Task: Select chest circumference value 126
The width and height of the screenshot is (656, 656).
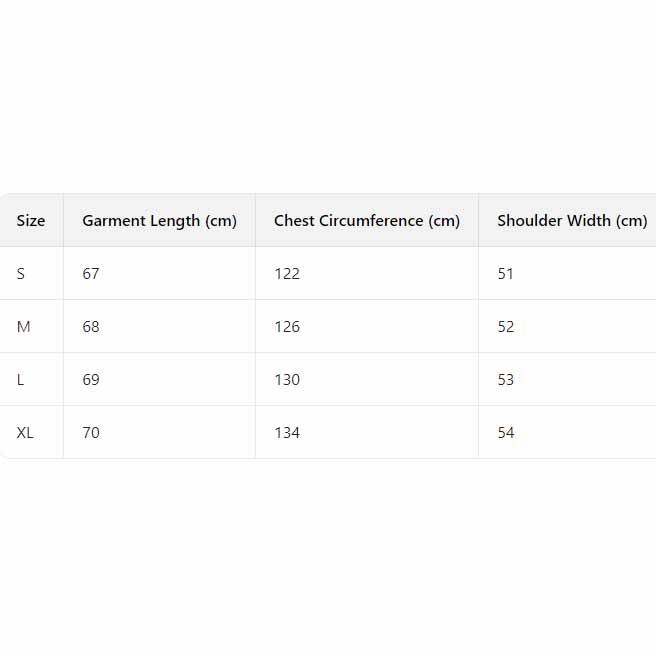Action: [x=287, y=327]
